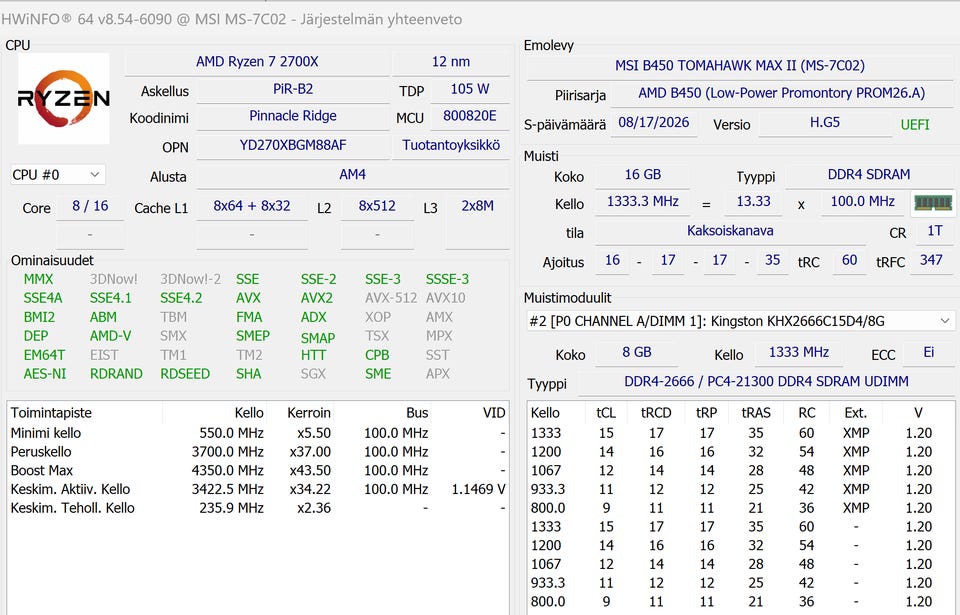Click the Tuotantoyksikkö field

pyautogui.click(x=451, y=145)
